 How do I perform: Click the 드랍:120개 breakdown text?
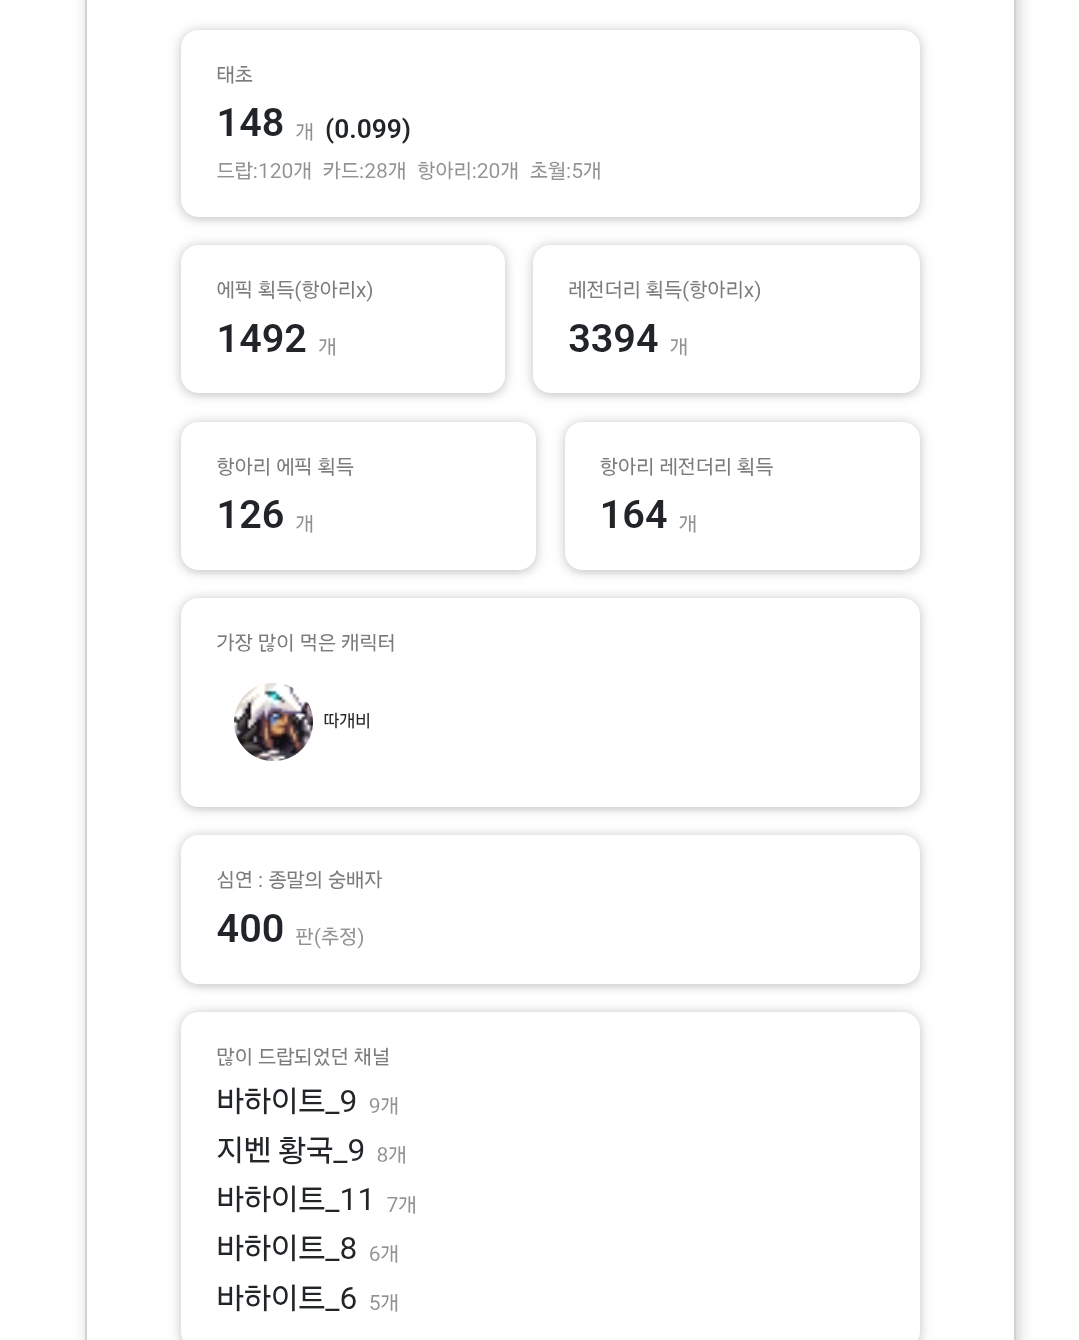264,171
